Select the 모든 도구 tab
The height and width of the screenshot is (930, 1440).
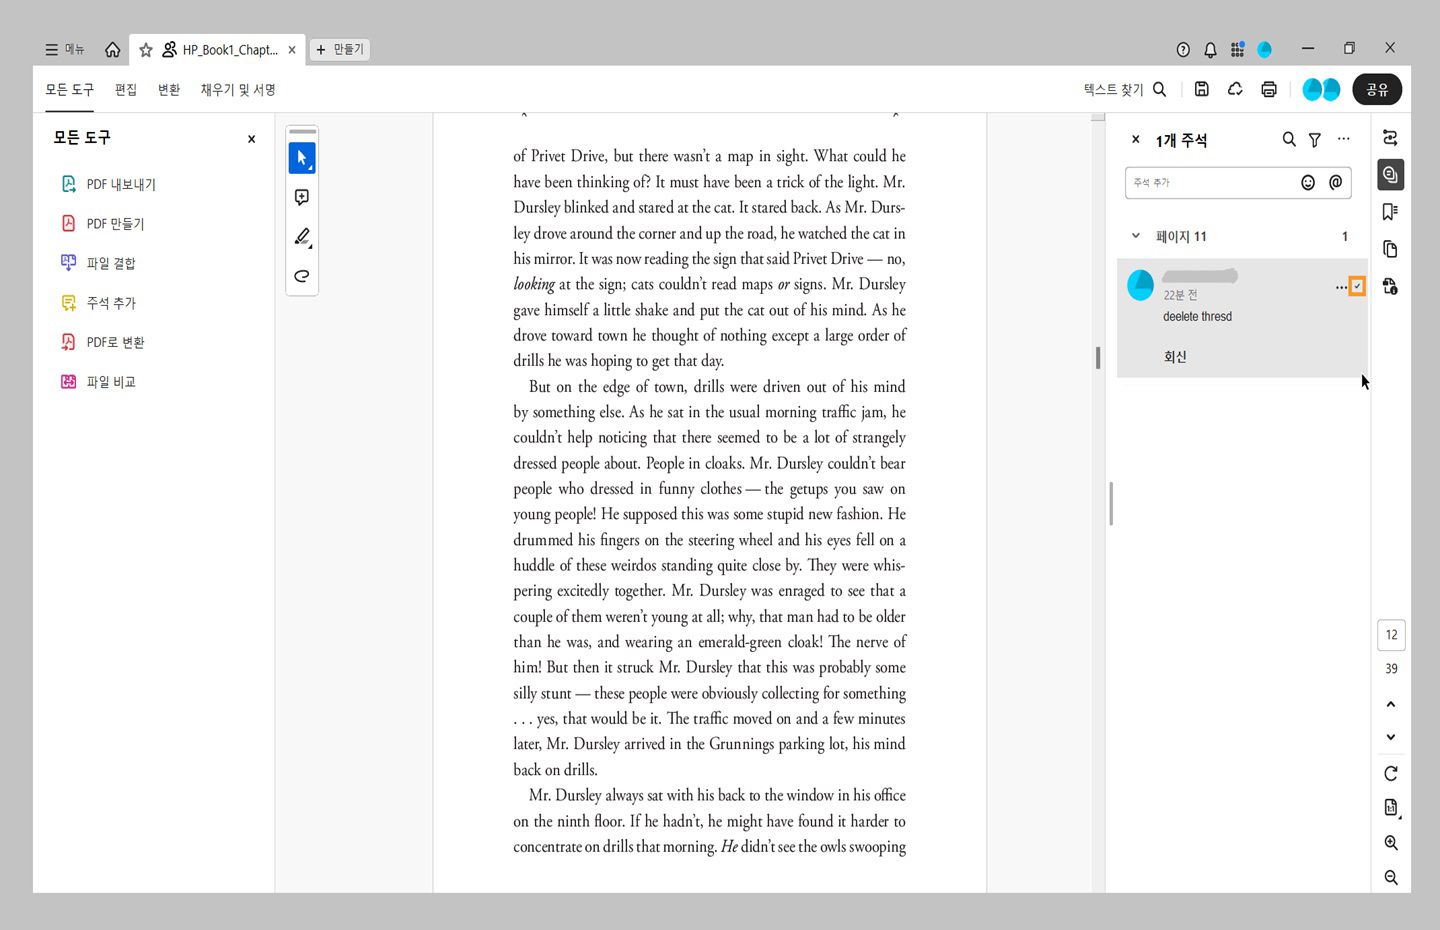coord(69,89)
